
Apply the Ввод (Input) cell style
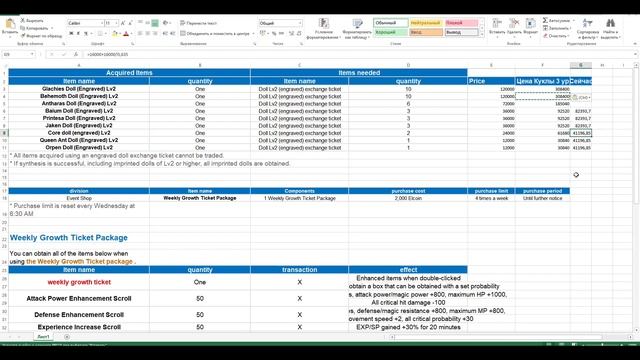click(x=426, y=32)
